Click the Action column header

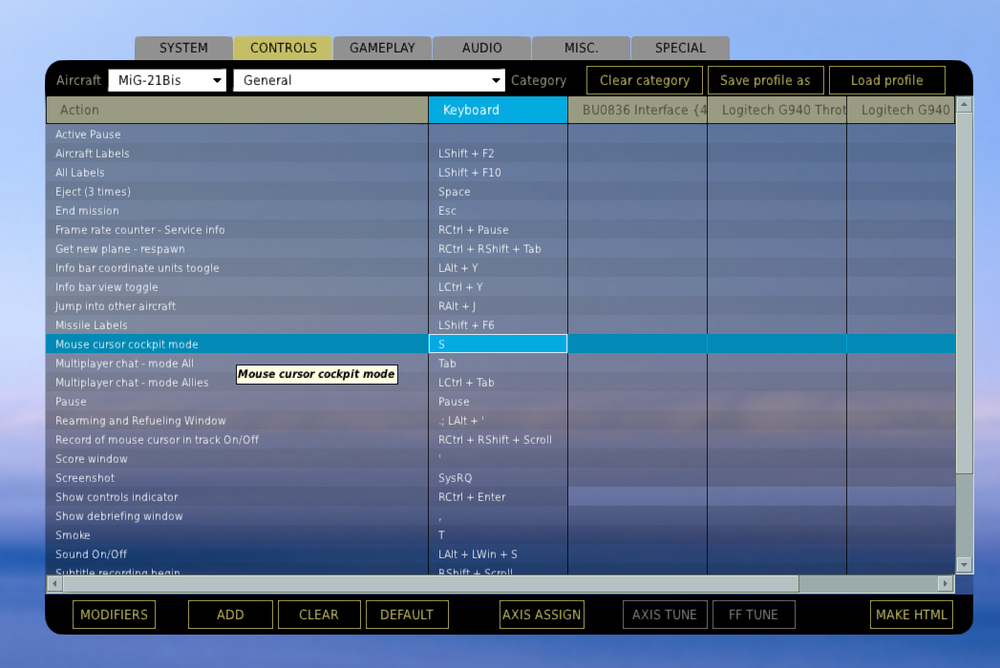tap(237, 110)
